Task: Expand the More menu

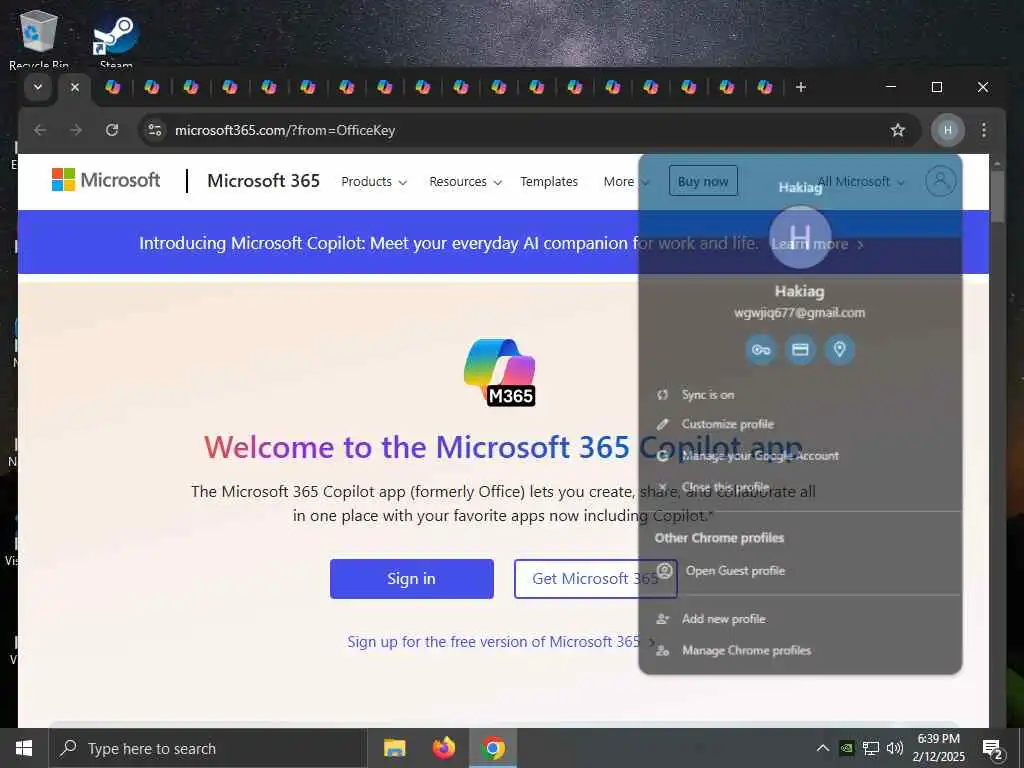Action: [626, 182]
